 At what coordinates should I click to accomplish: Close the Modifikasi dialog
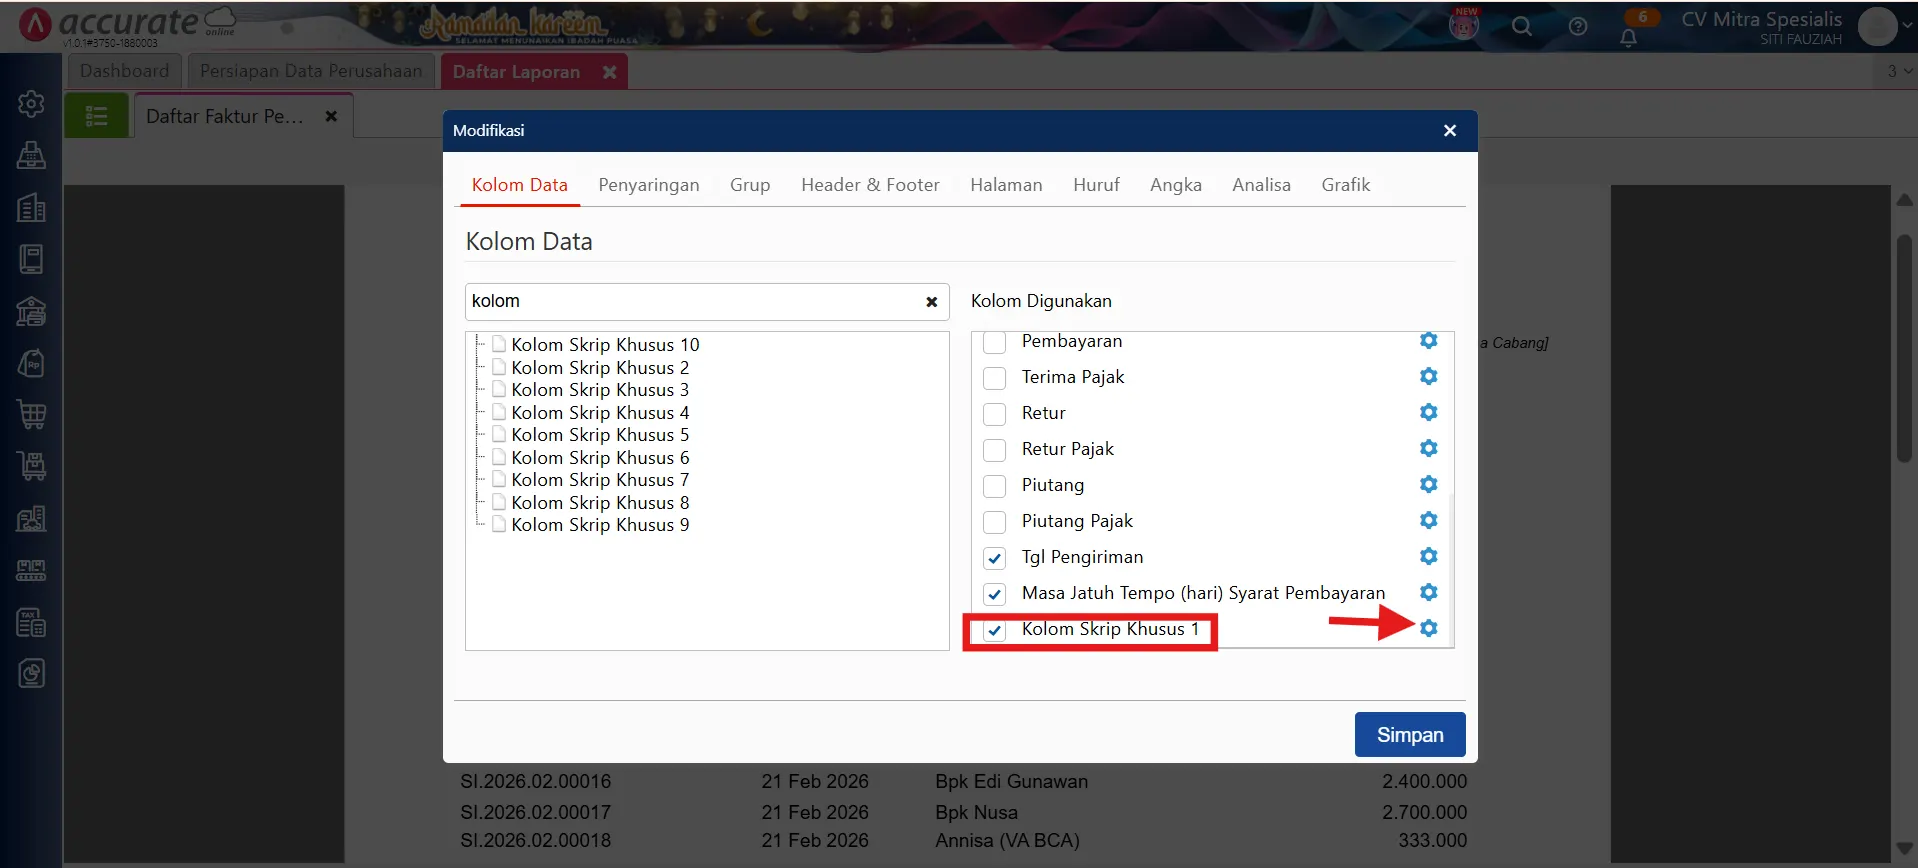[x=1449, y=131]
